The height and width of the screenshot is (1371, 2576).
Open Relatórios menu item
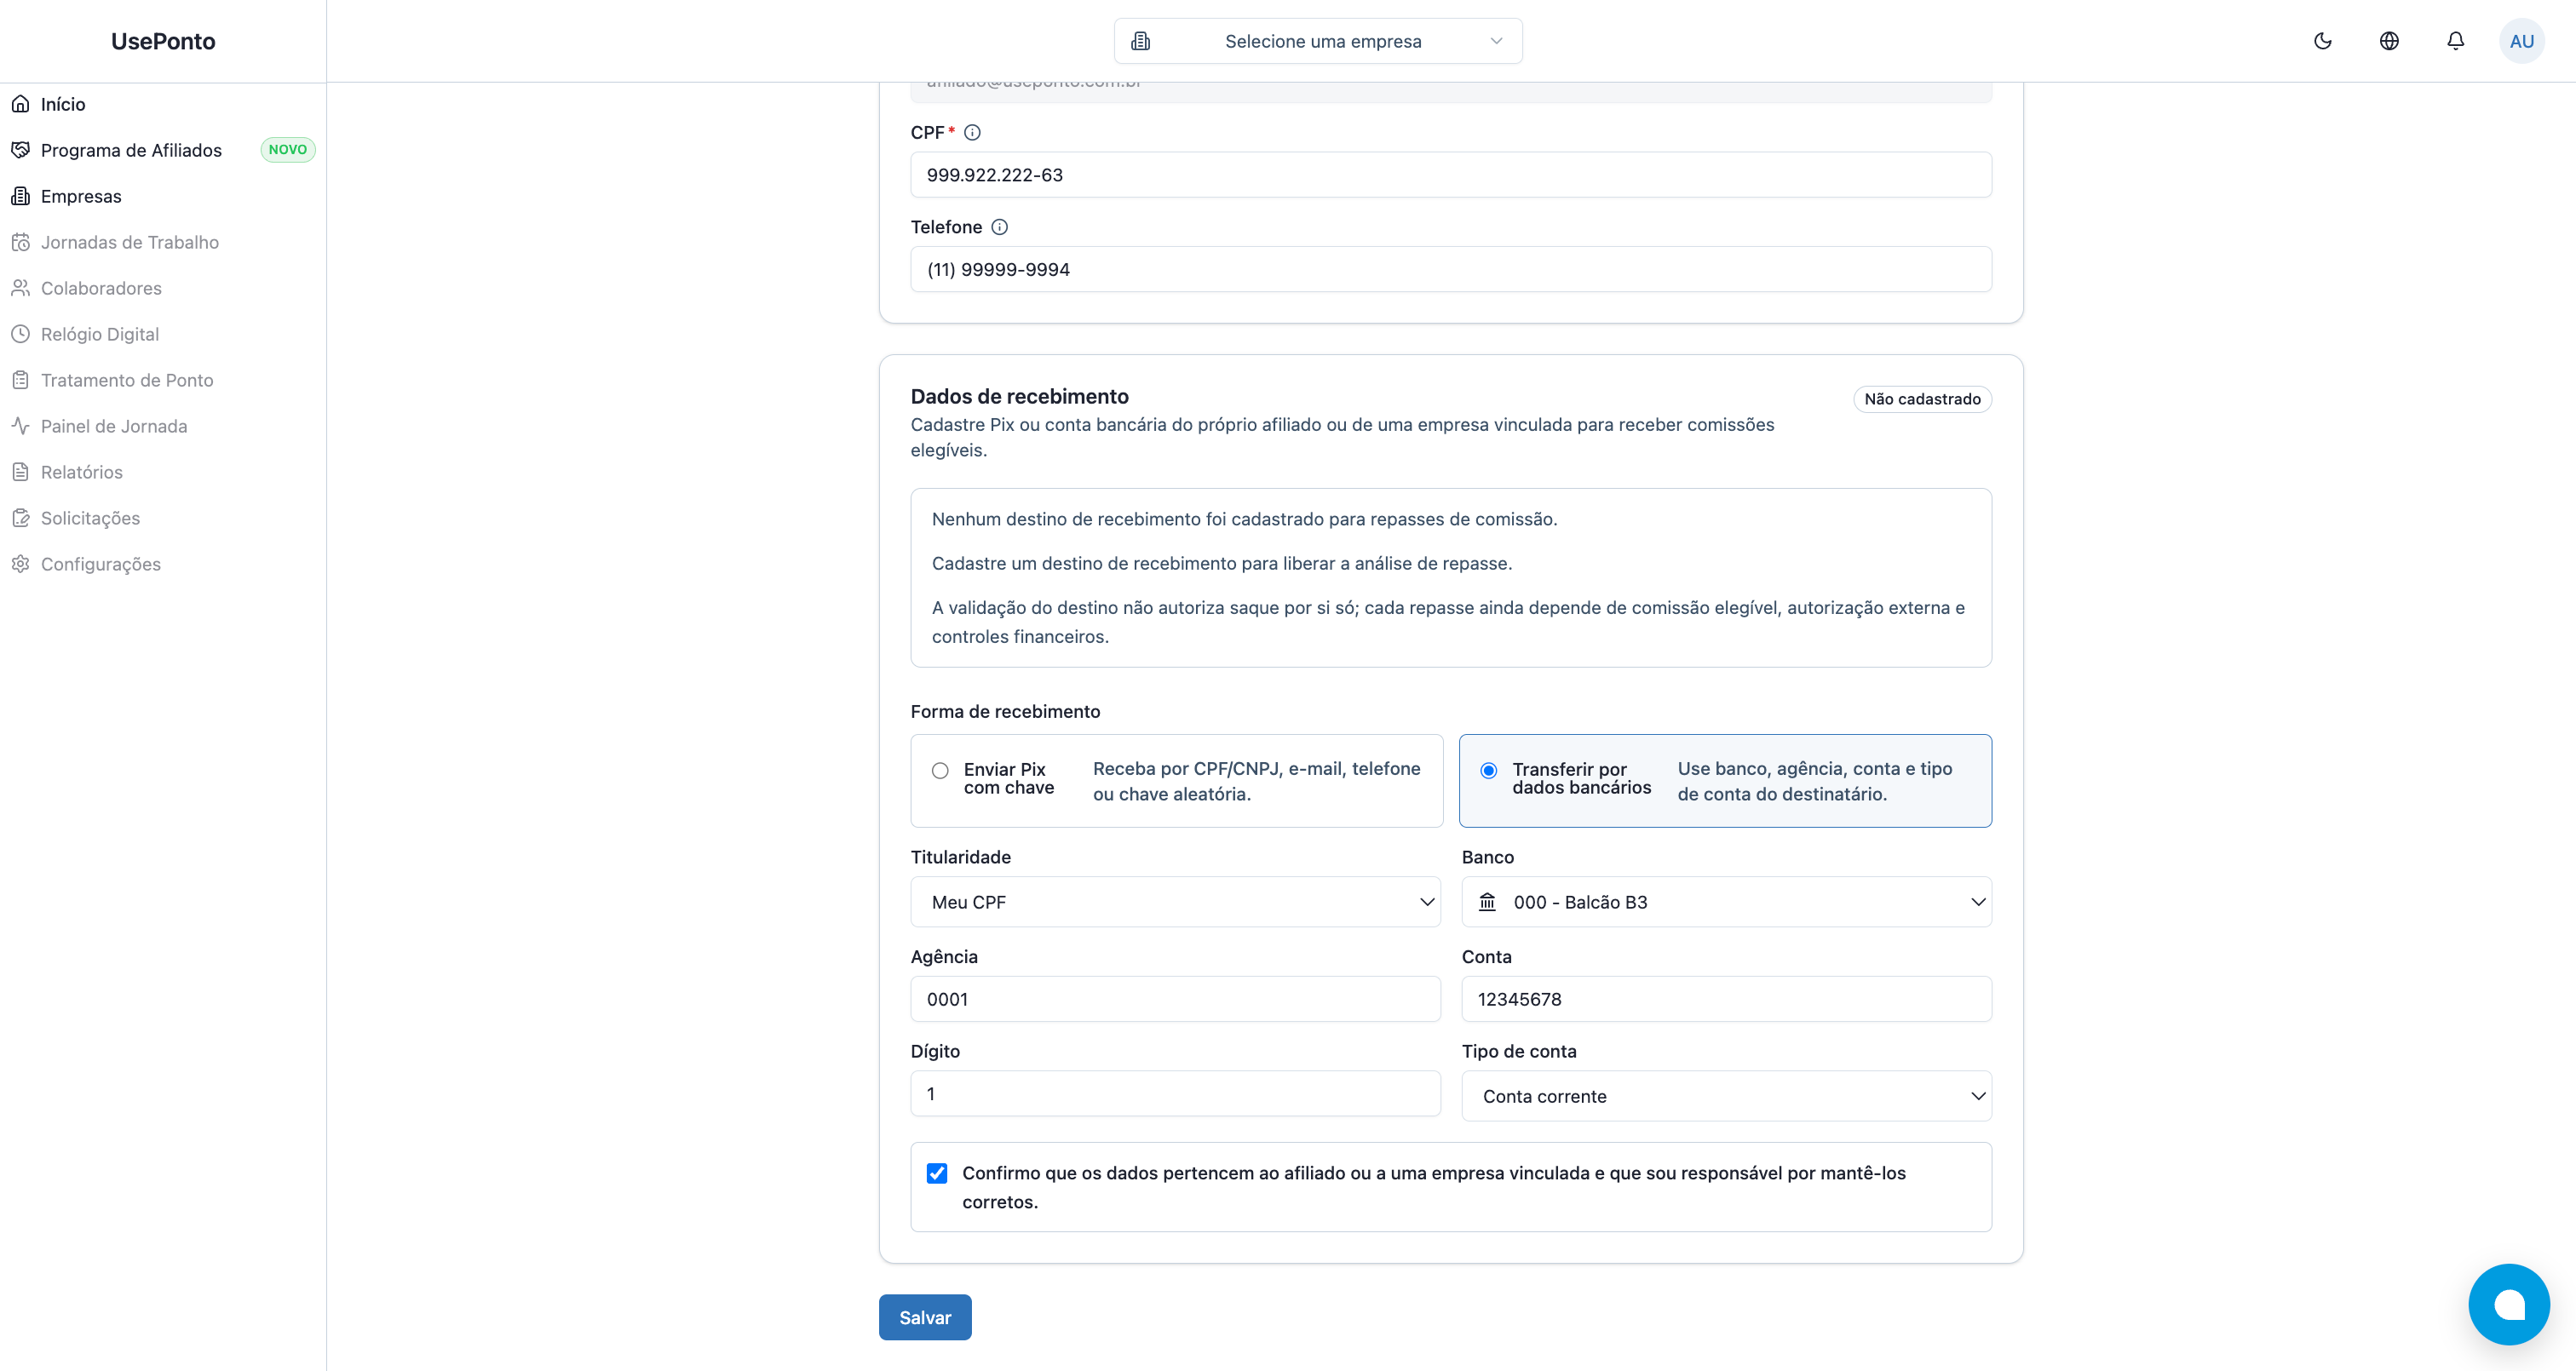pyautogui.click(x=163, y=472)
